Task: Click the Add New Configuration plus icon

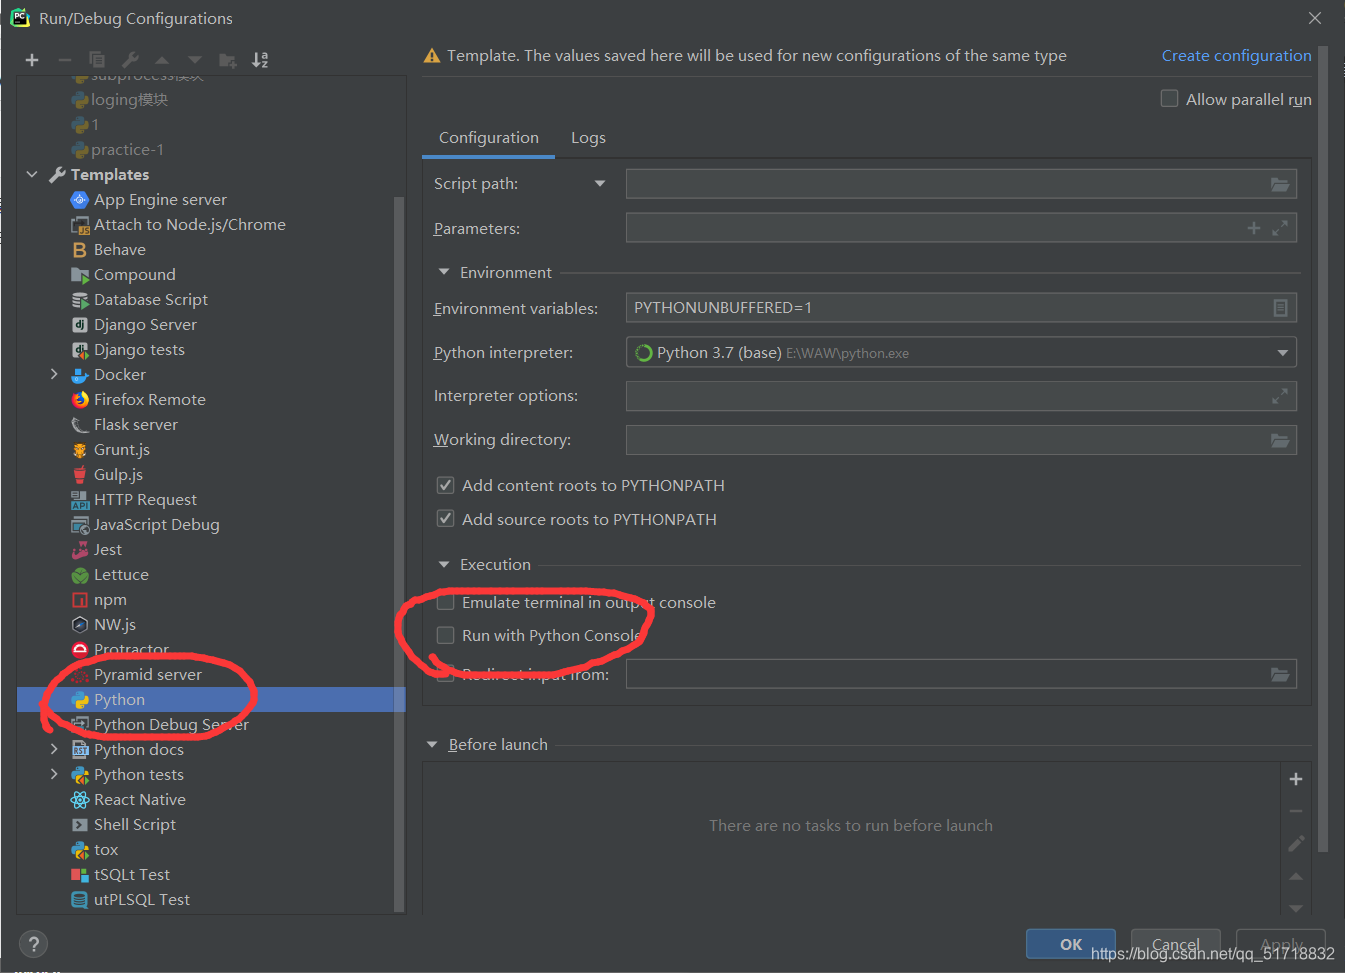Action: click(x=32, y=60)
